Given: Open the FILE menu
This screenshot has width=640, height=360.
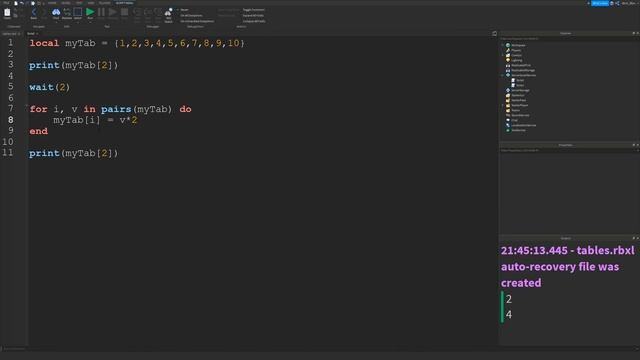Looking at the screenshot, I should [x=7, y=3].
